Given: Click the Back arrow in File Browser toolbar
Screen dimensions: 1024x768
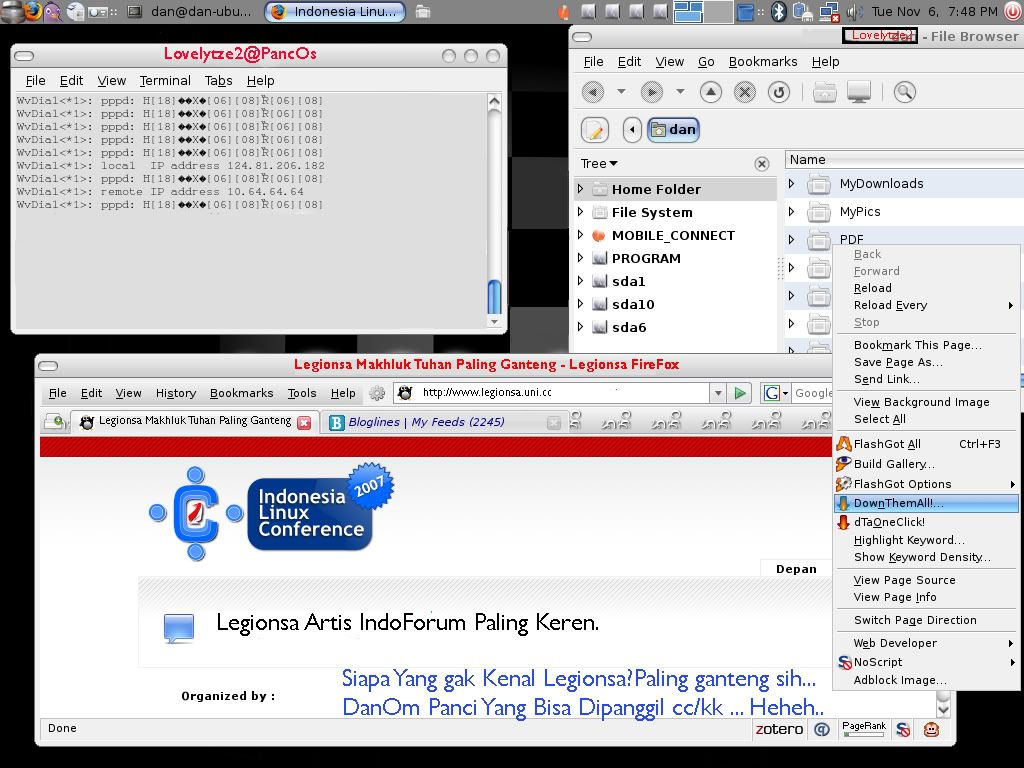Looking at the screenshot, I should (x=592, y=92).
